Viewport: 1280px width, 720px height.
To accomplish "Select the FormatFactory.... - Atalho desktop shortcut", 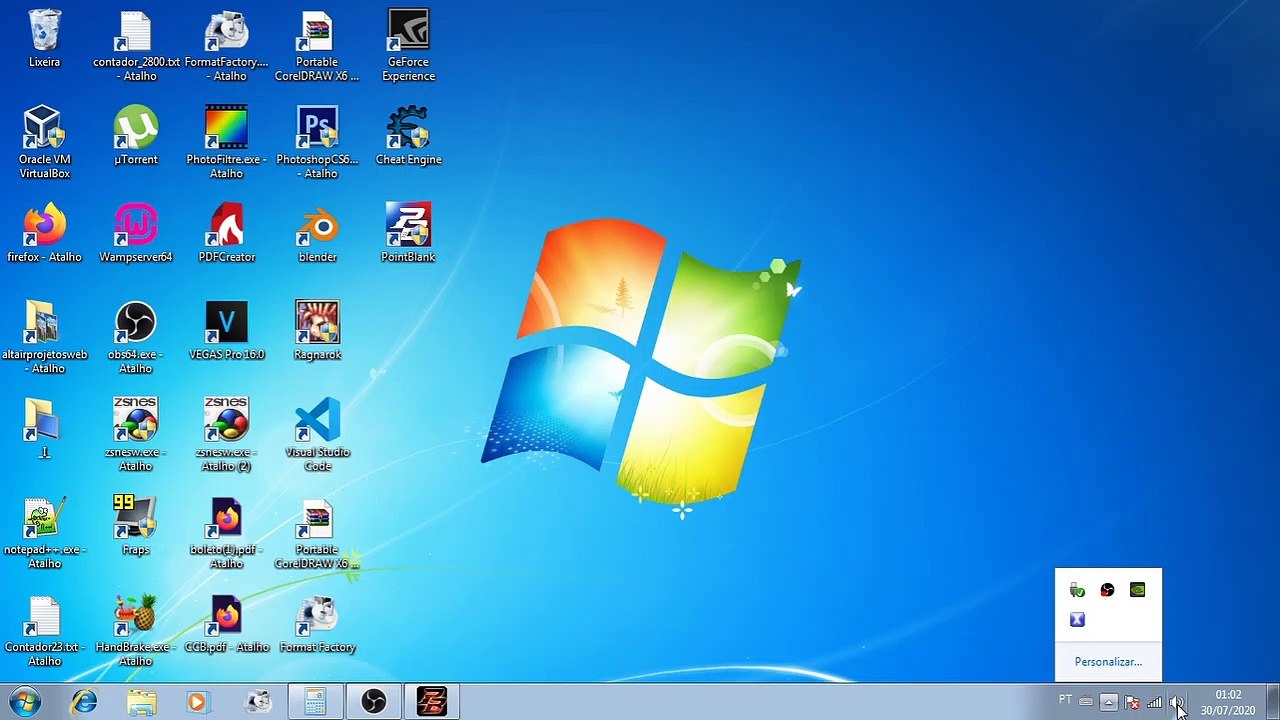I will pyautogui.click(x=227, y=46).
